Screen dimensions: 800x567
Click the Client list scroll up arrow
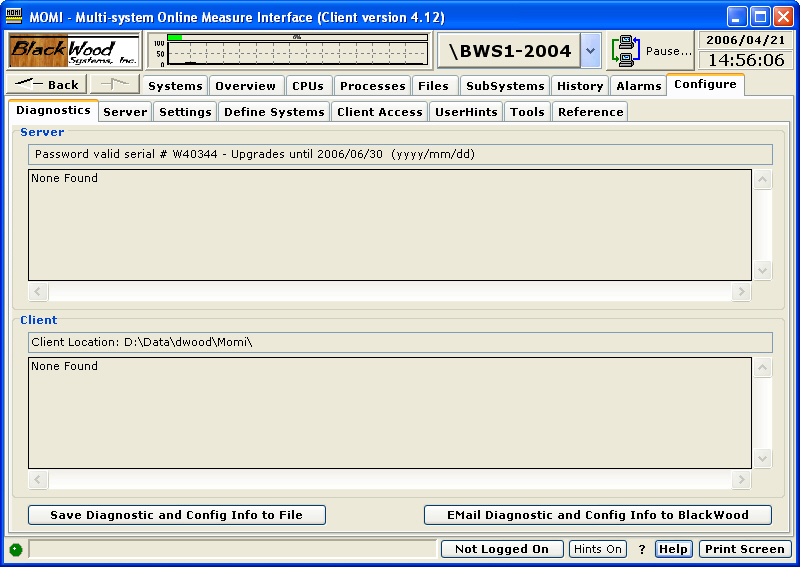click(762, 367)
